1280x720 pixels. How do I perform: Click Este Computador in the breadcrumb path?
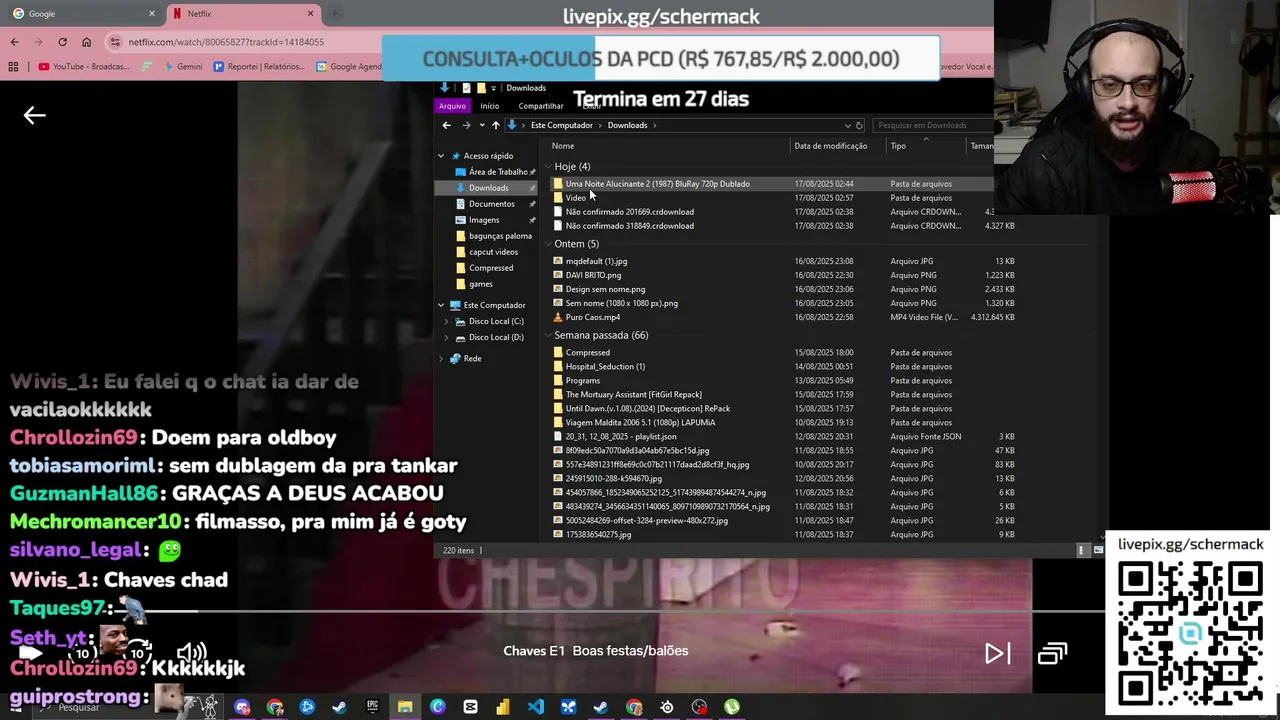pos(561,125)
